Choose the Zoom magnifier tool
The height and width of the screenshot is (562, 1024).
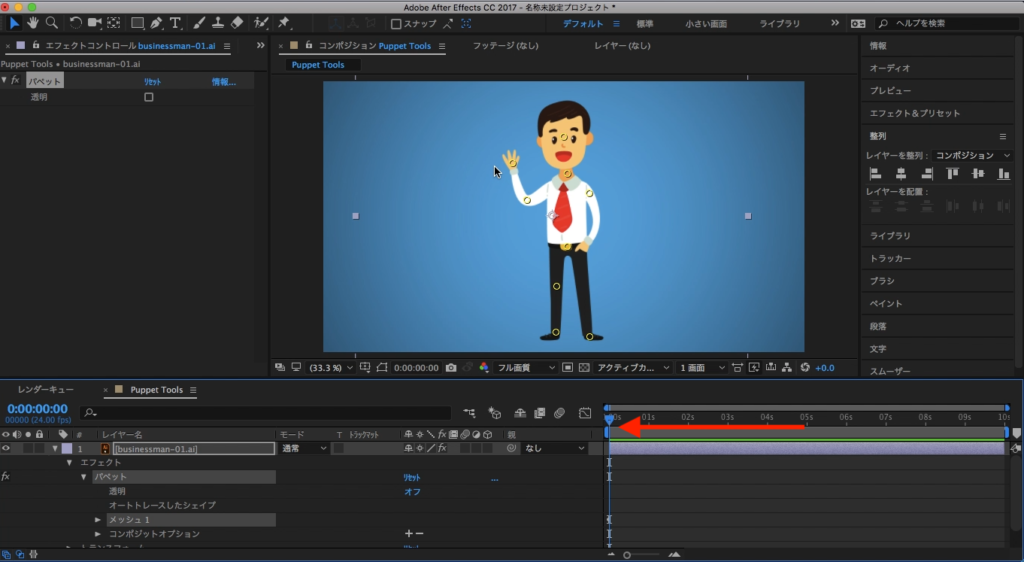point(50,22)
